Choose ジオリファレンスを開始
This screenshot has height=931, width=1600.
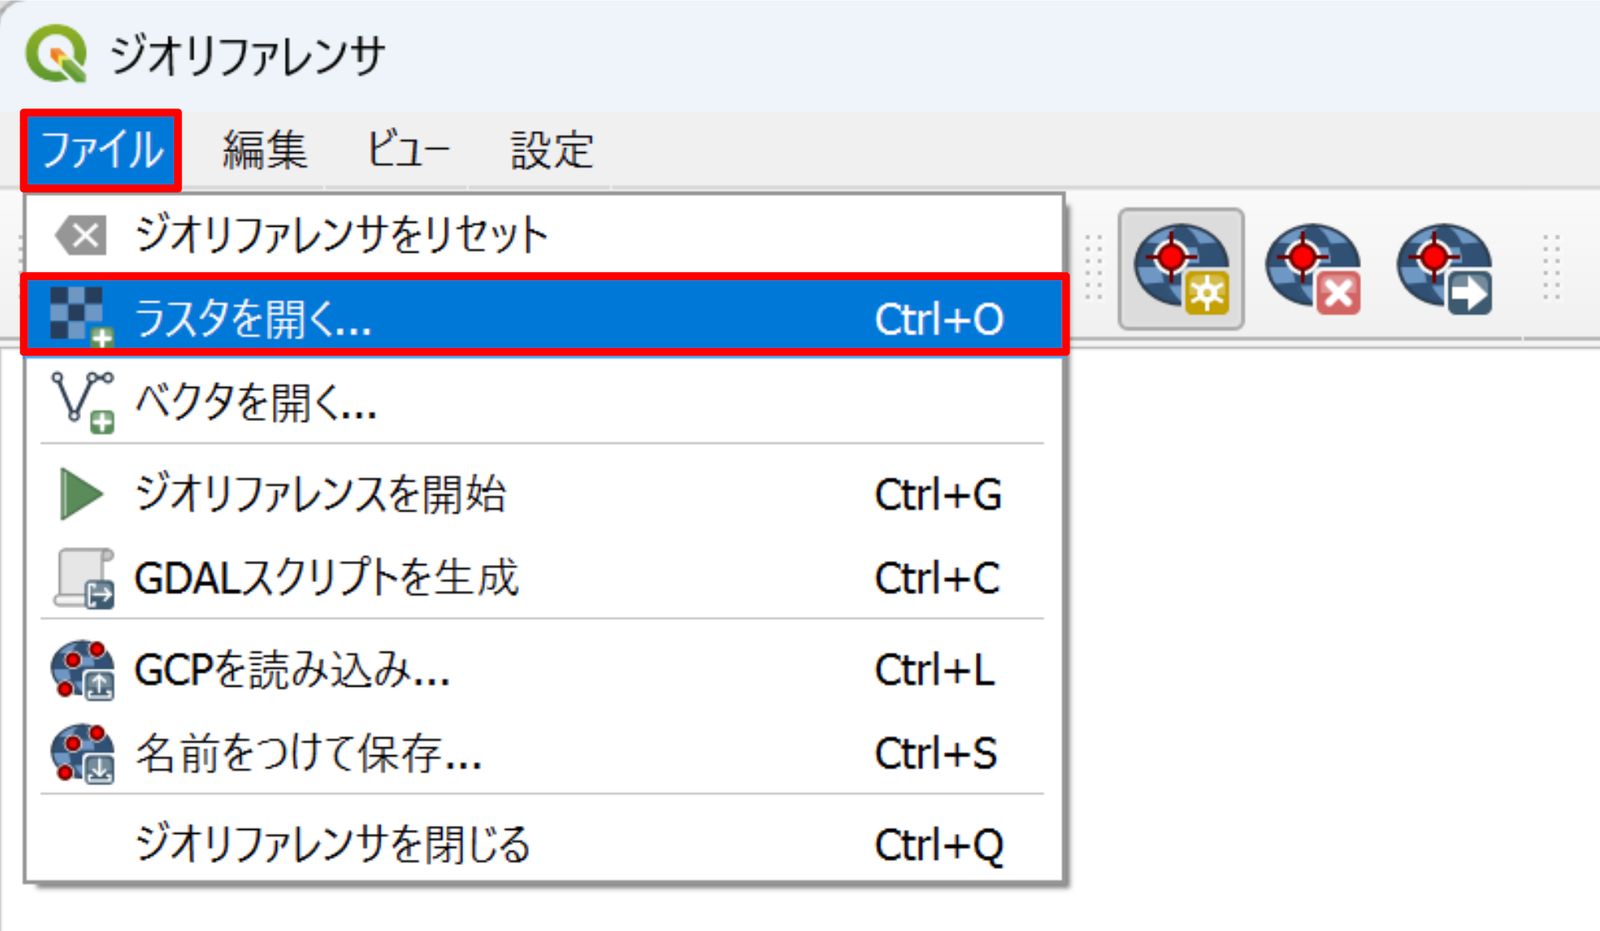pos(544,494)
